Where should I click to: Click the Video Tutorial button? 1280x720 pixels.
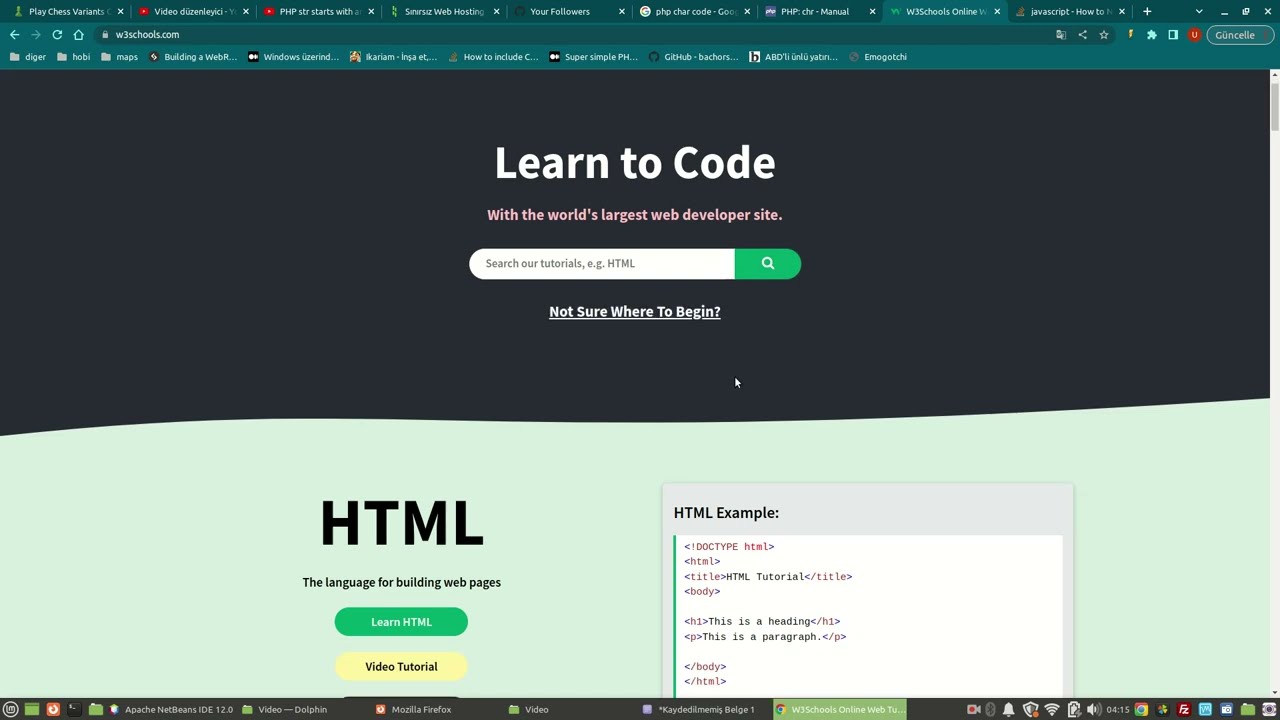point(401,666)
